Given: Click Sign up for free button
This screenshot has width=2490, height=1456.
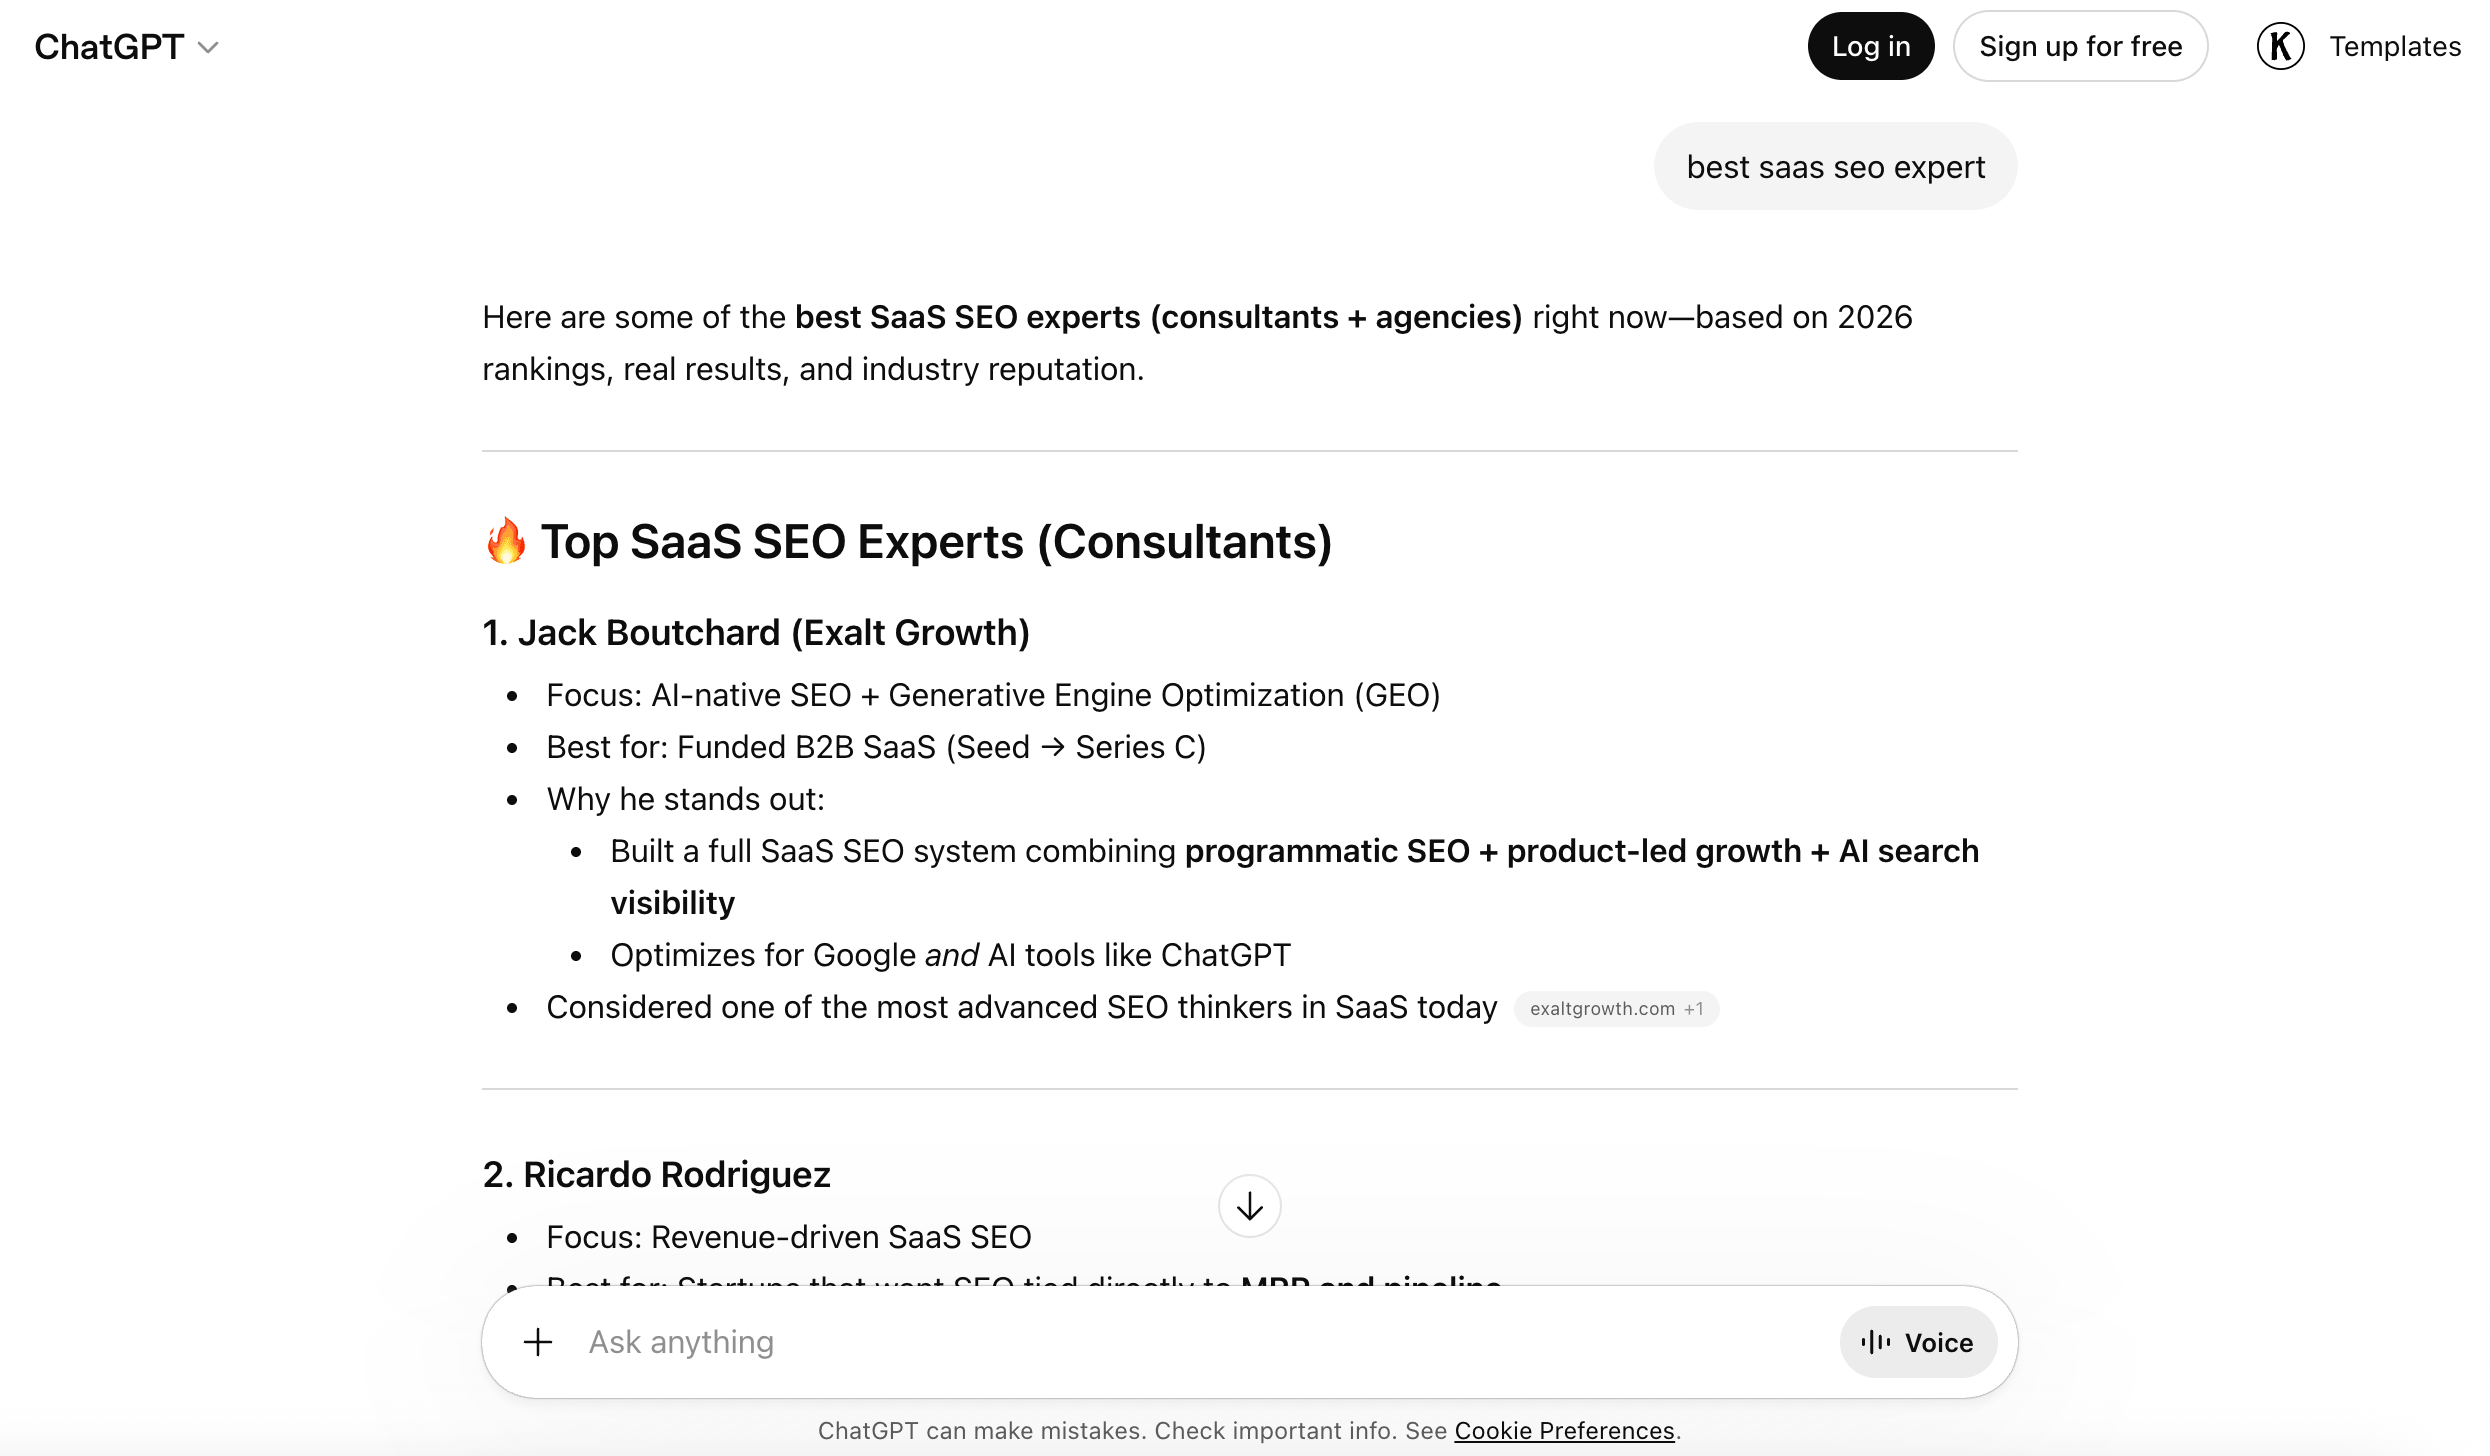Looking at the screenshot, I should click(2080, 46).
